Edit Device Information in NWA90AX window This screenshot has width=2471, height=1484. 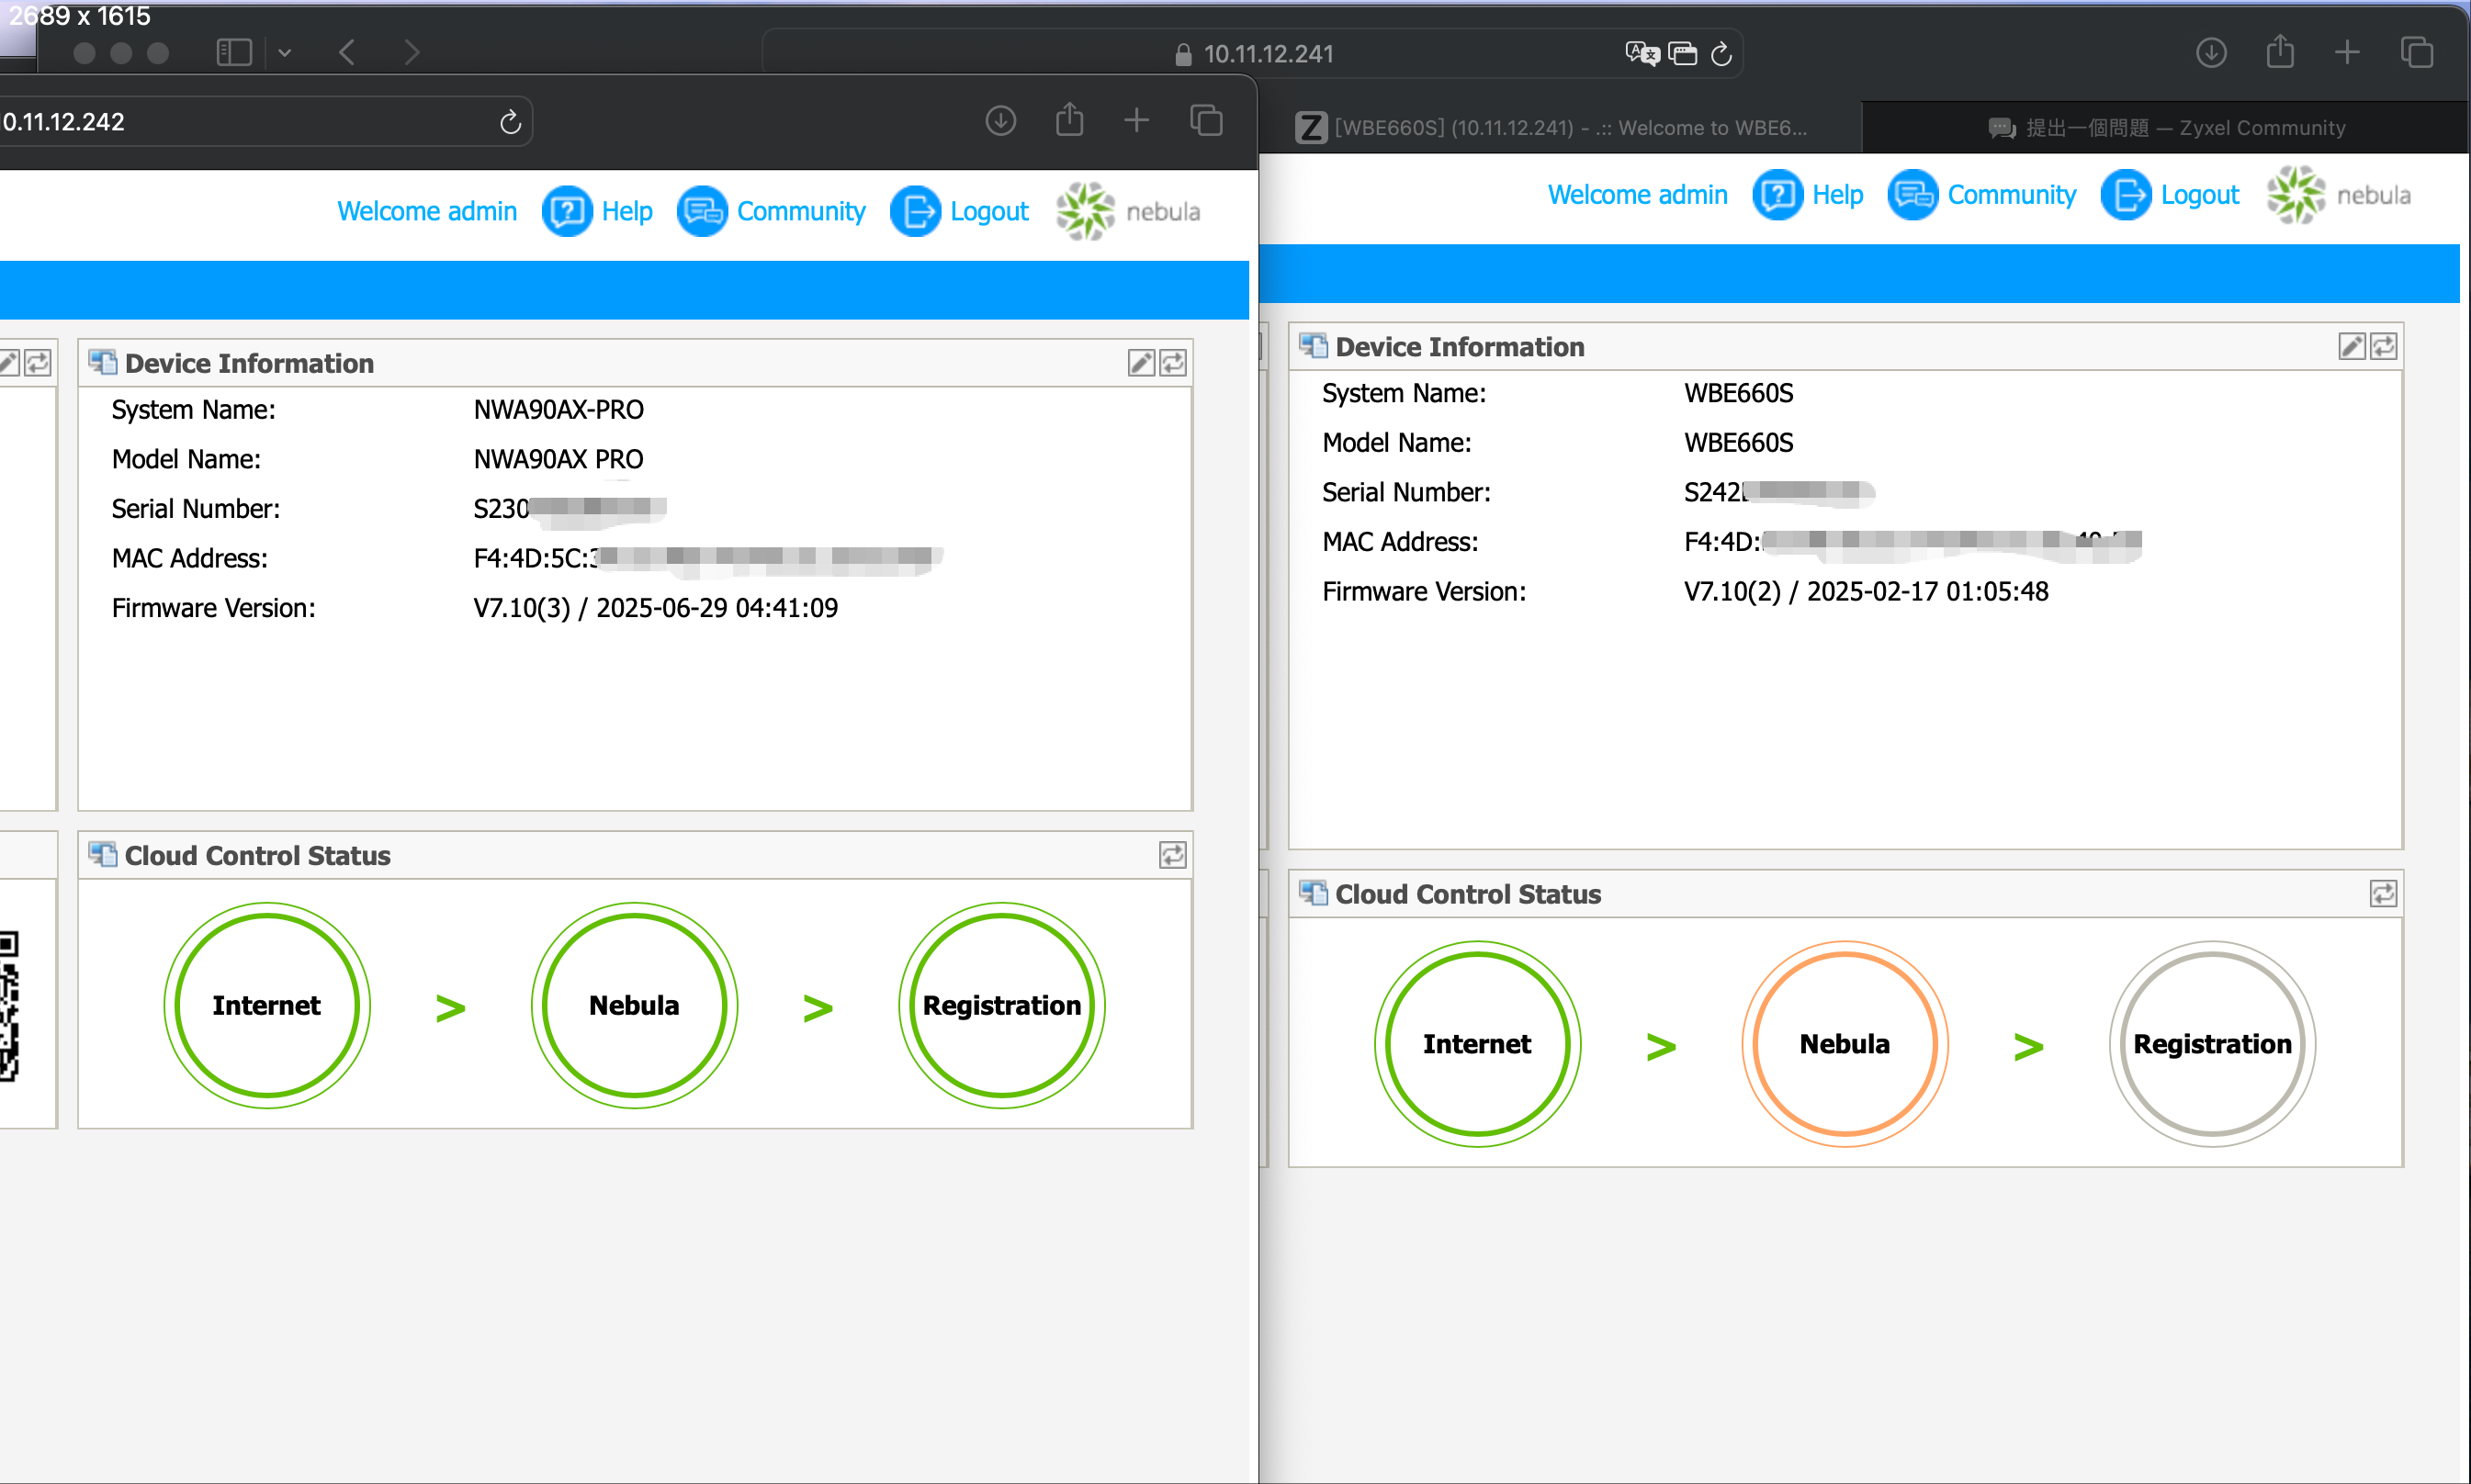(x=1141, y=363)
